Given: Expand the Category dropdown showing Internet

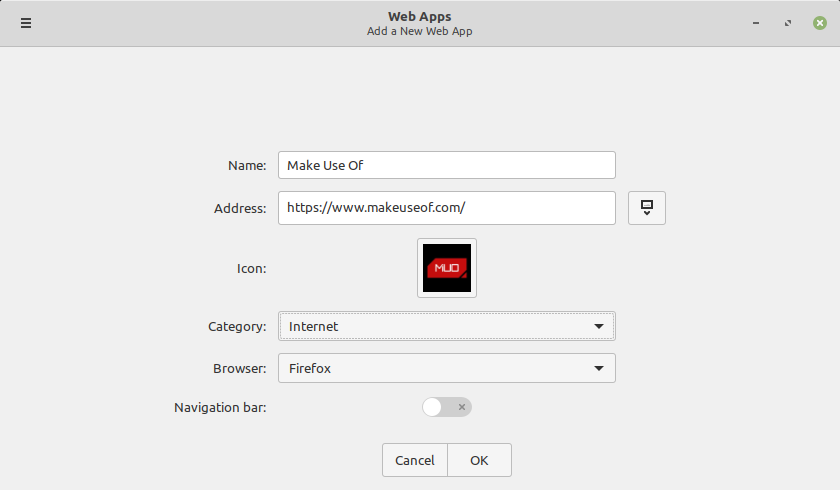Looking at the screenshot, I should pyautogui.click(x=447, y=326).
